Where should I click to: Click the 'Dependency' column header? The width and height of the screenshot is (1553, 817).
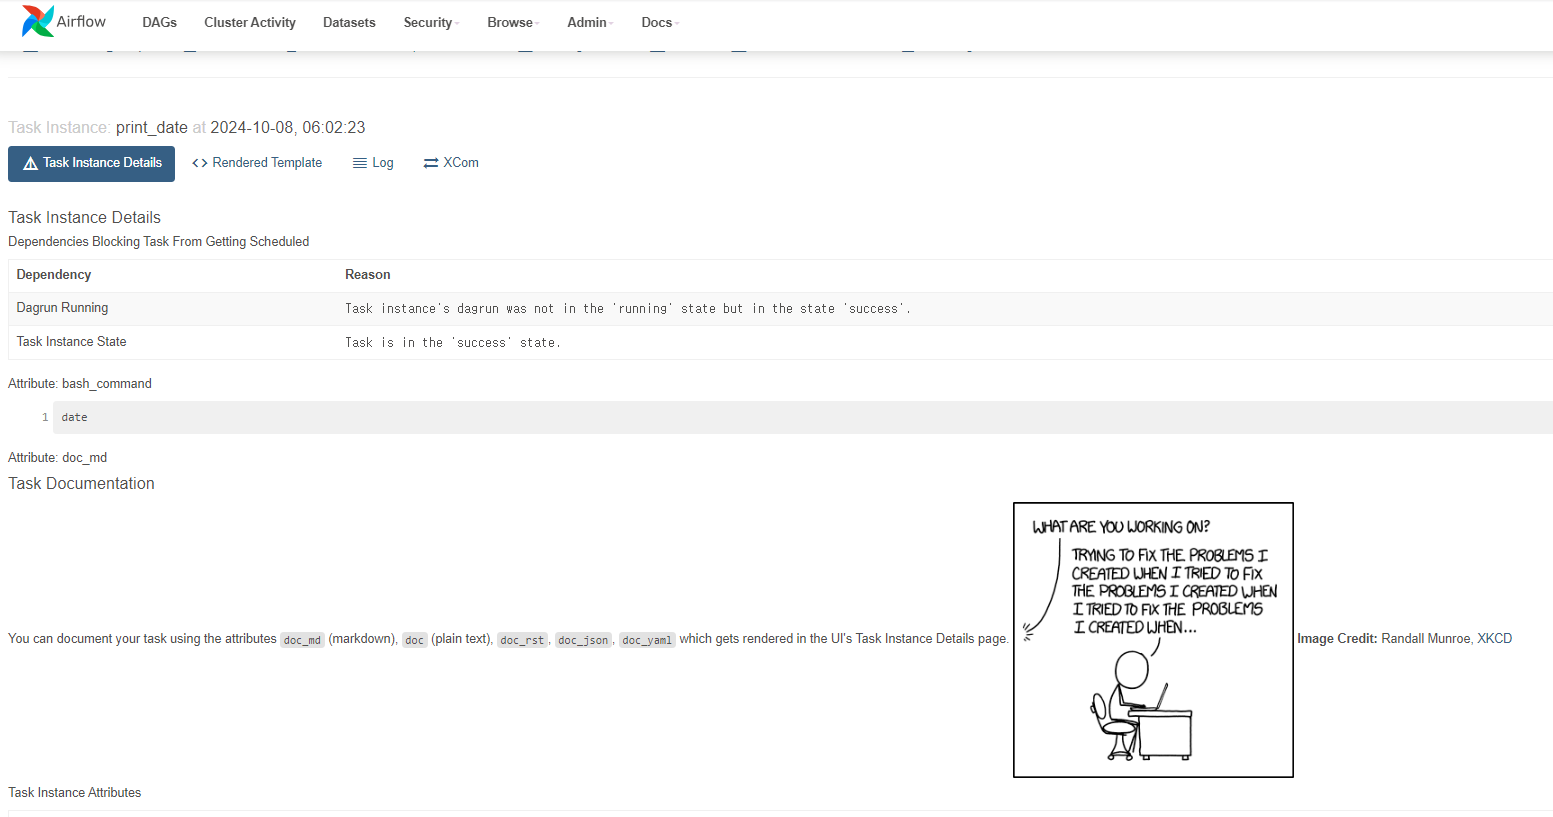(x=54, y=275)
